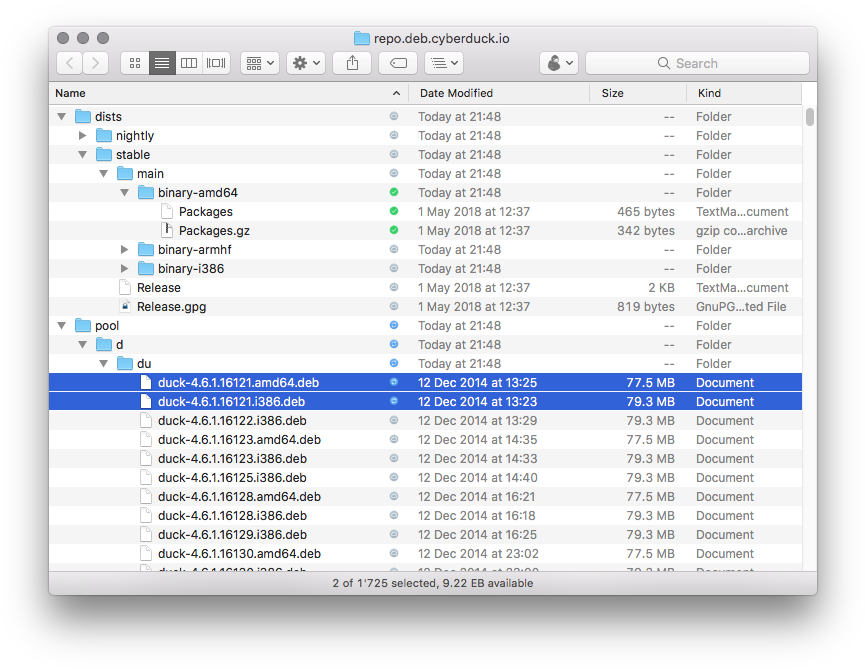Viewport: 865px width, 669px height.
Task: Collapse the pool folder
Action: 62,325
